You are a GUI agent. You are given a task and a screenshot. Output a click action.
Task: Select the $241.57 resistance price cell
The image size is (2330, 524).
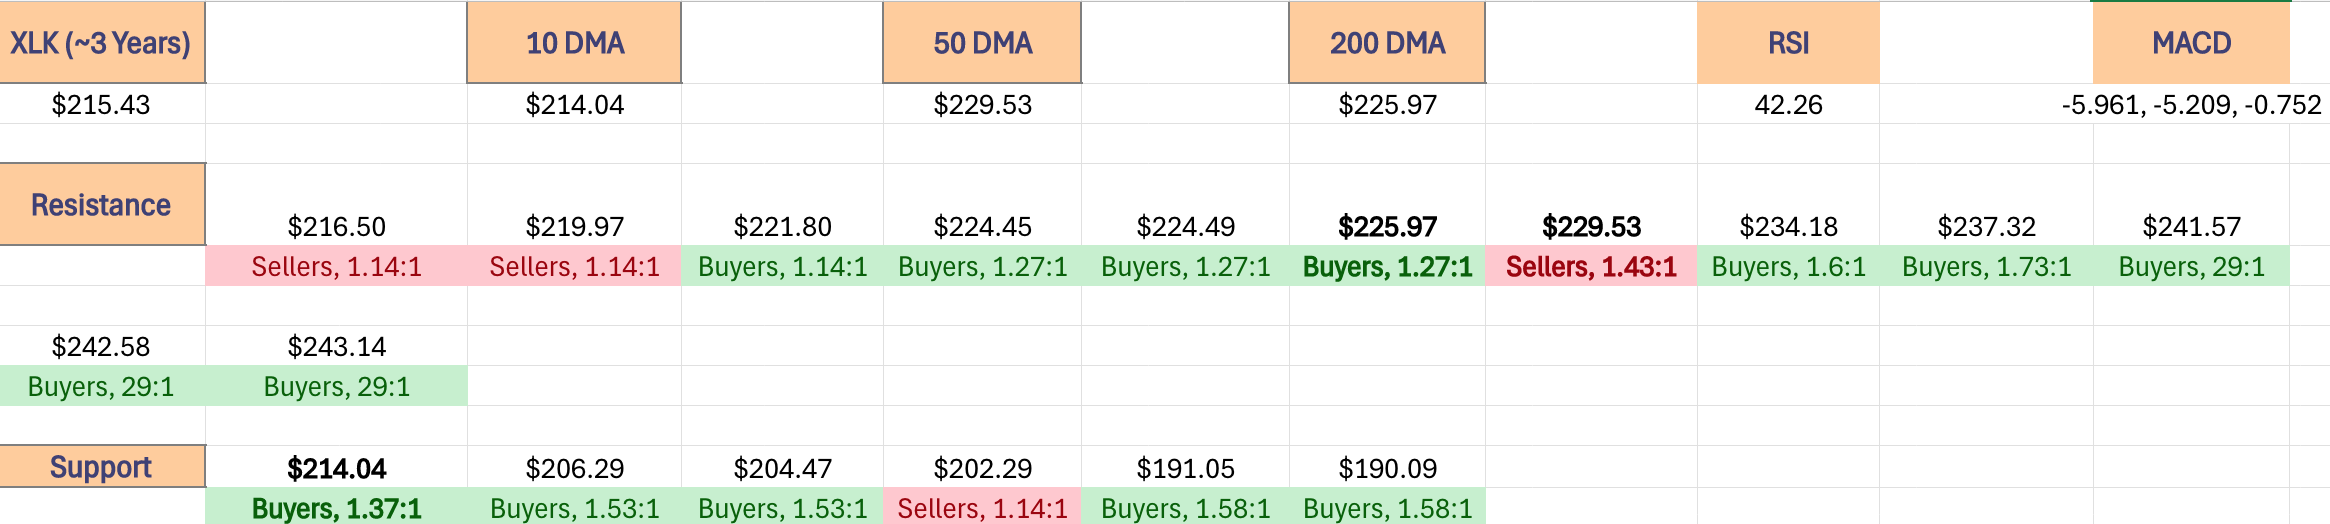click(2191, 226)
